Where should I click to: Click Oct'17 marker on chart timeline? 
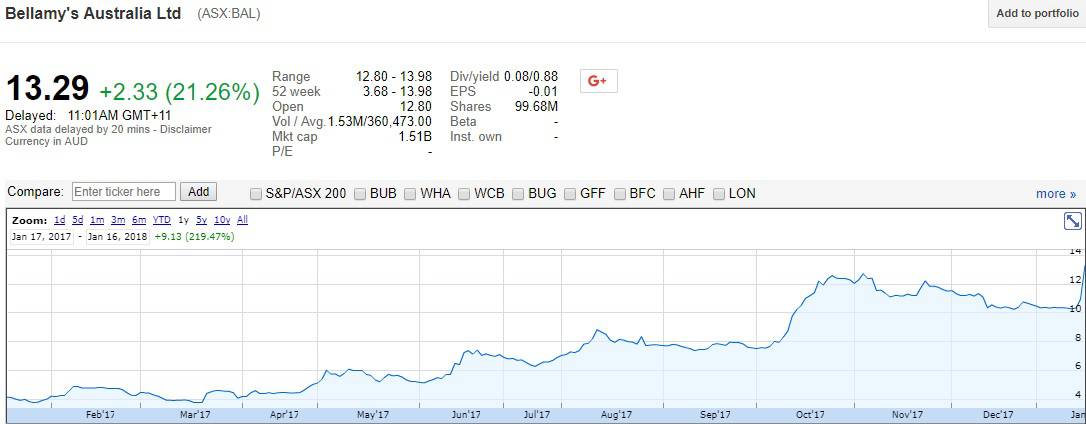(810, 414)
